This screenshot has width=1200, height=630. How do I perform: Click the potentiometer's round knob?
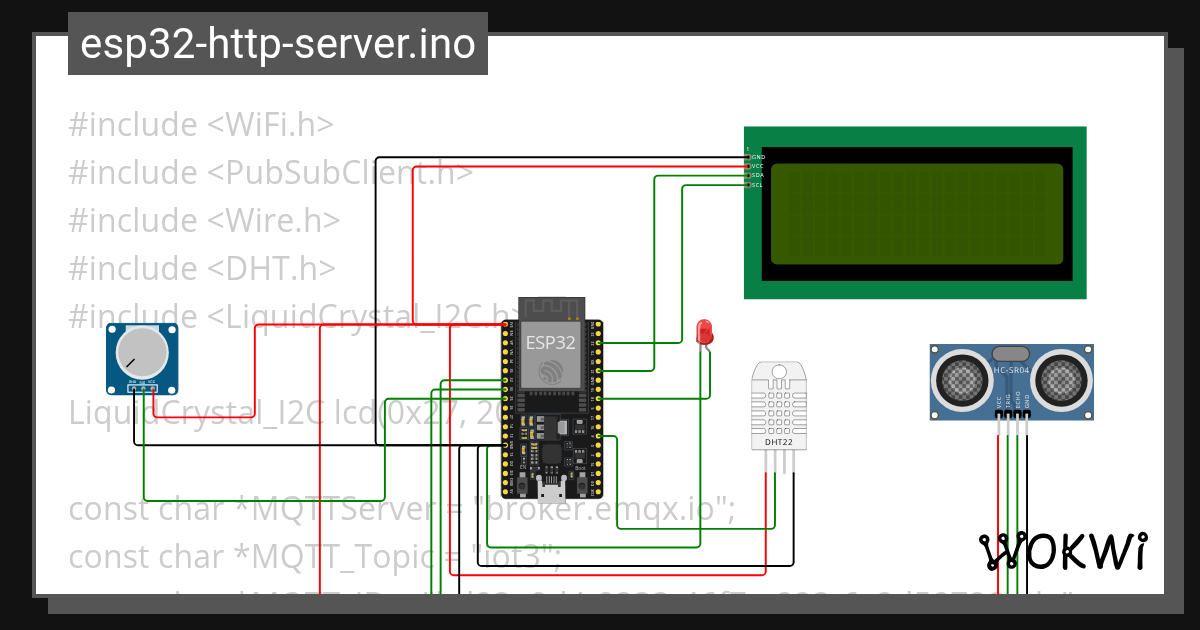pos(142,354)
